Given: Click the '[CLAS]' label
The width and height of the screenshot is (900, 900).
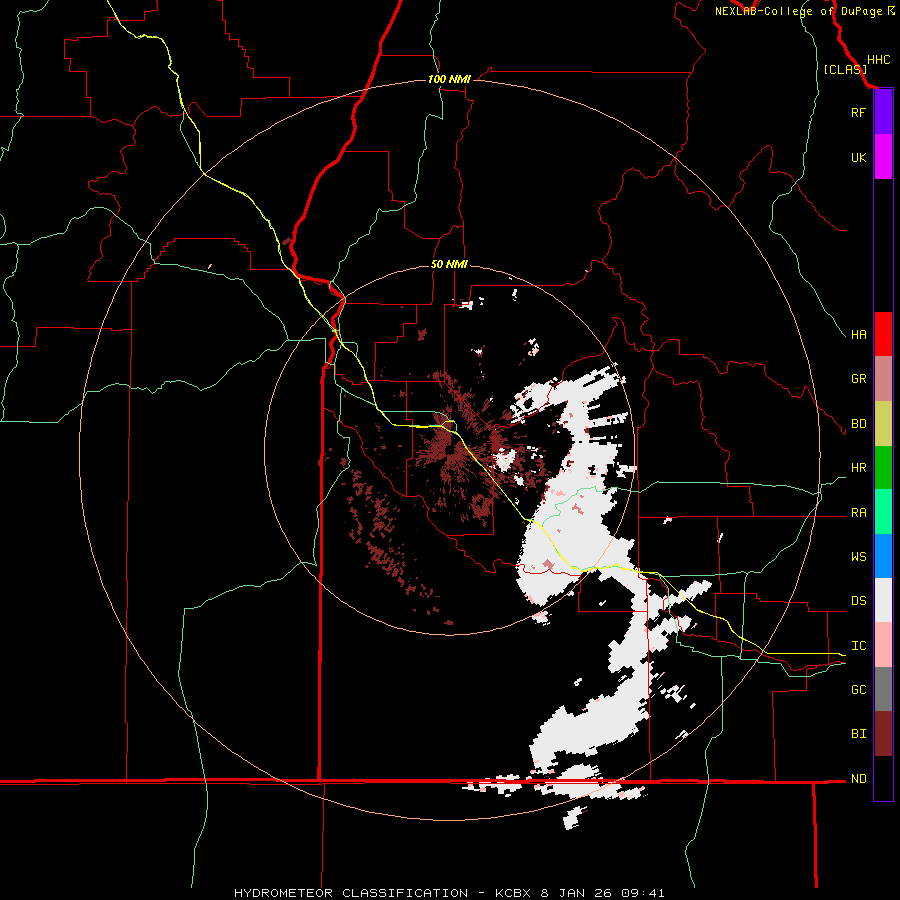Looking at the screenshot, I should (x=845, y=70).
